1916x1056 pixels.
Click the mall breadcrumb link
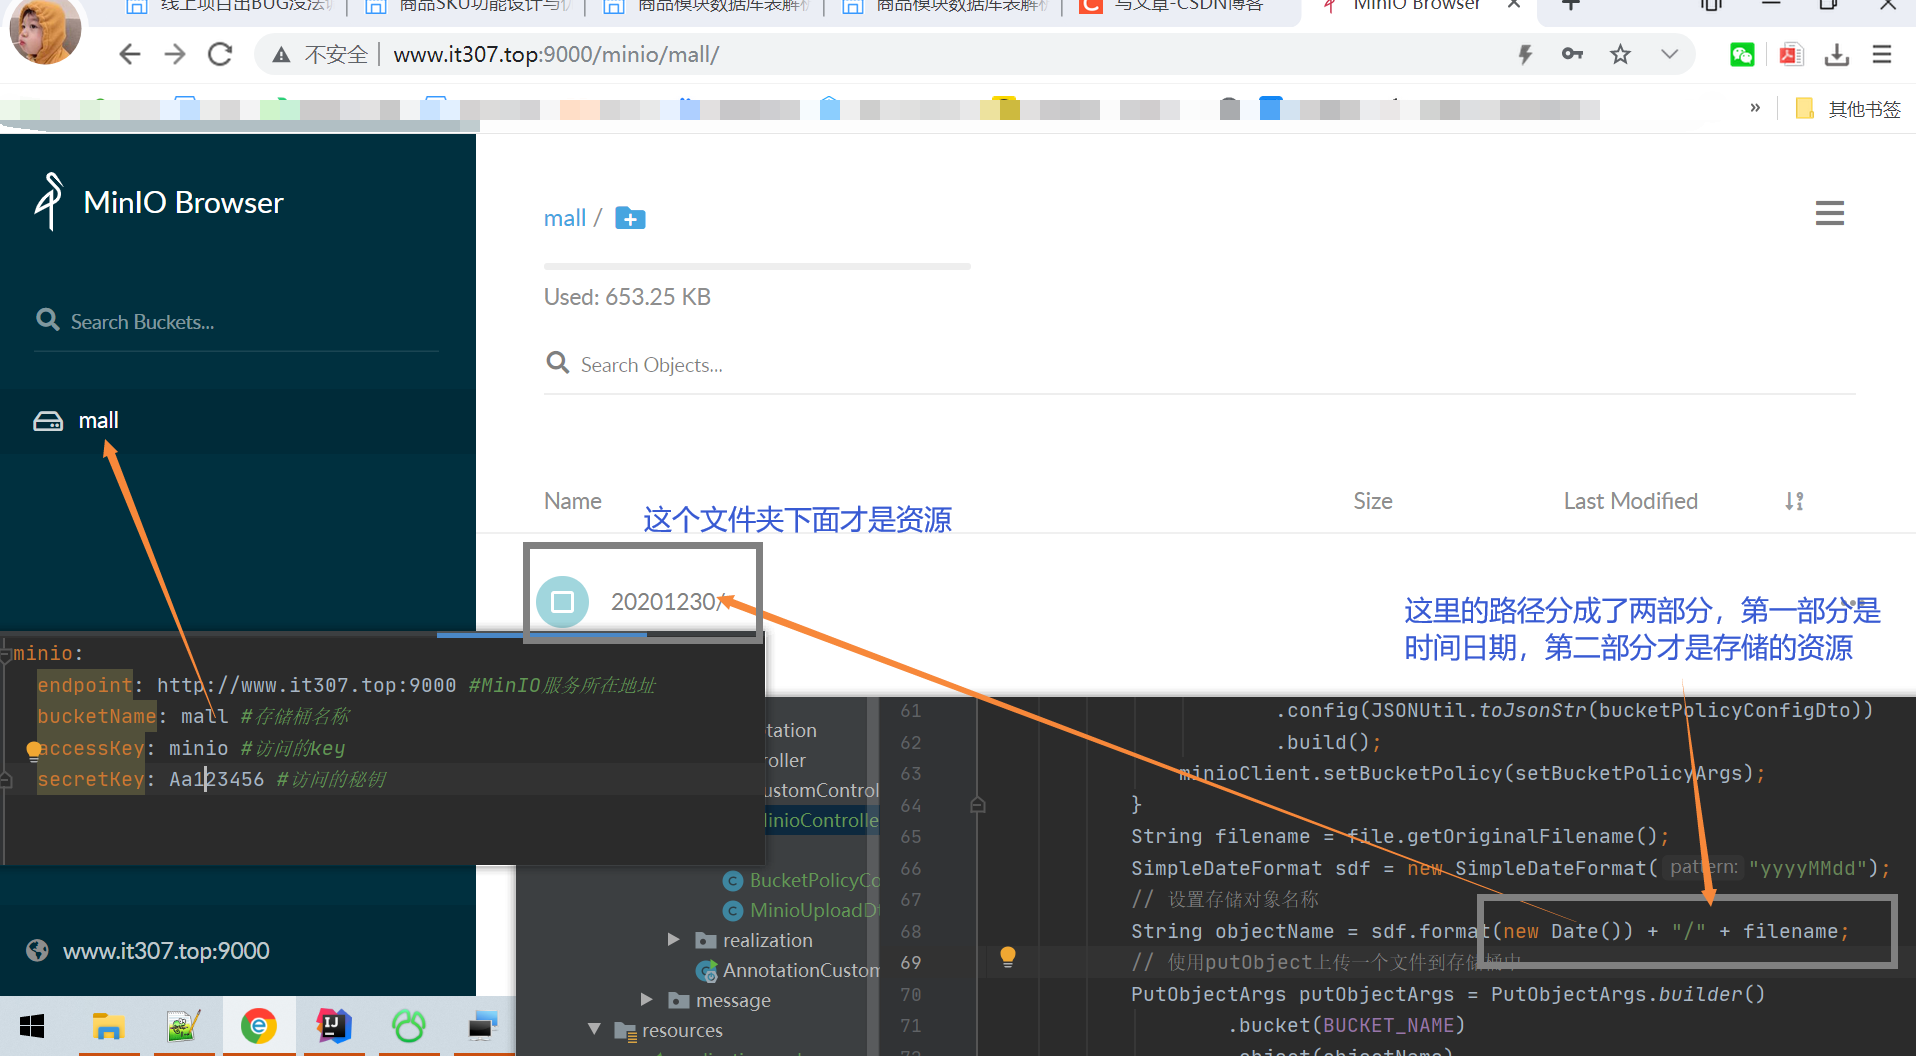click(565, 217)
